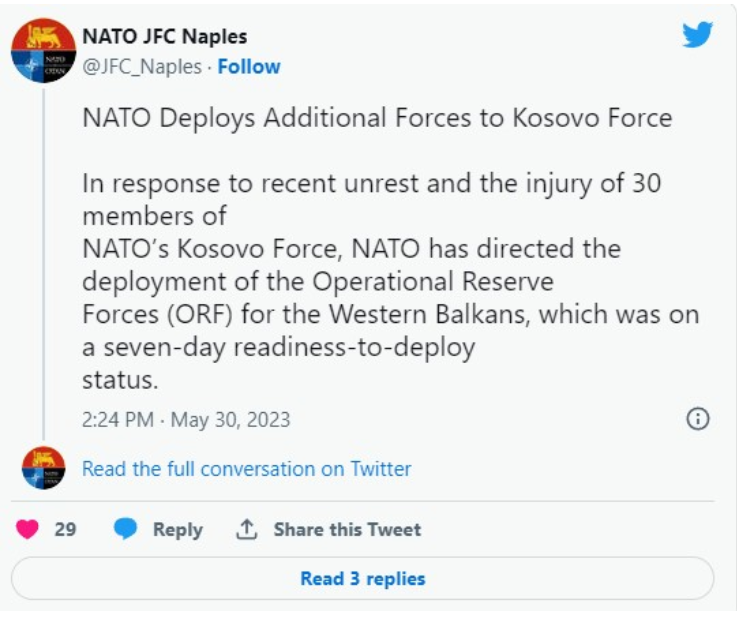This screenshot has width=737, height=619.
Task: Open the 2:24 PM time link
Action: [x=117, y=419]
